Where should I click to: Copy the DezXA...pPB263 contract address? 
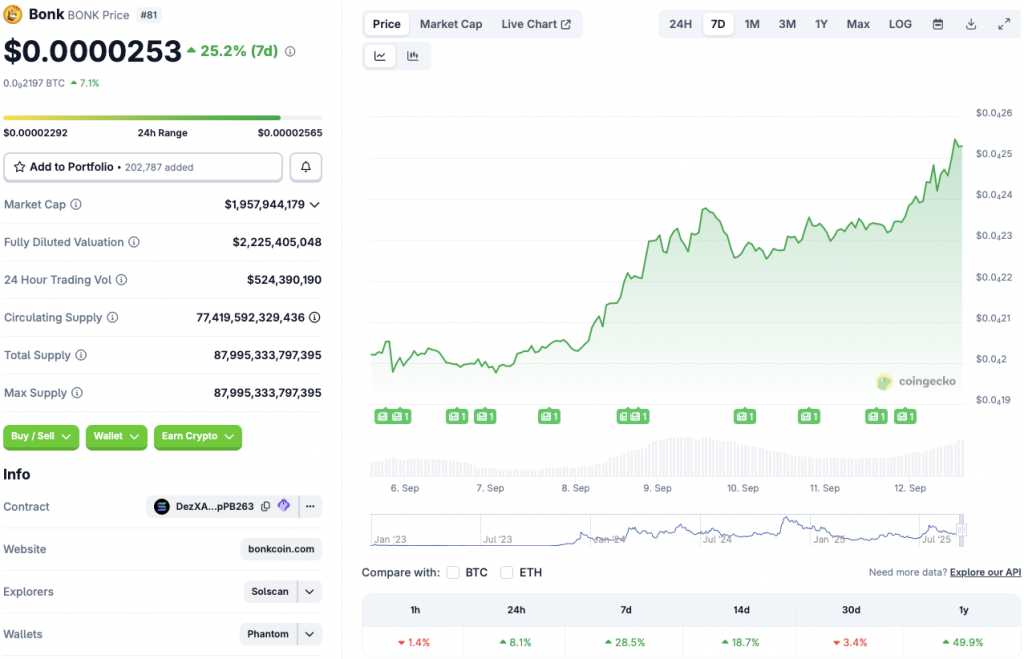(x=266, y=506)
